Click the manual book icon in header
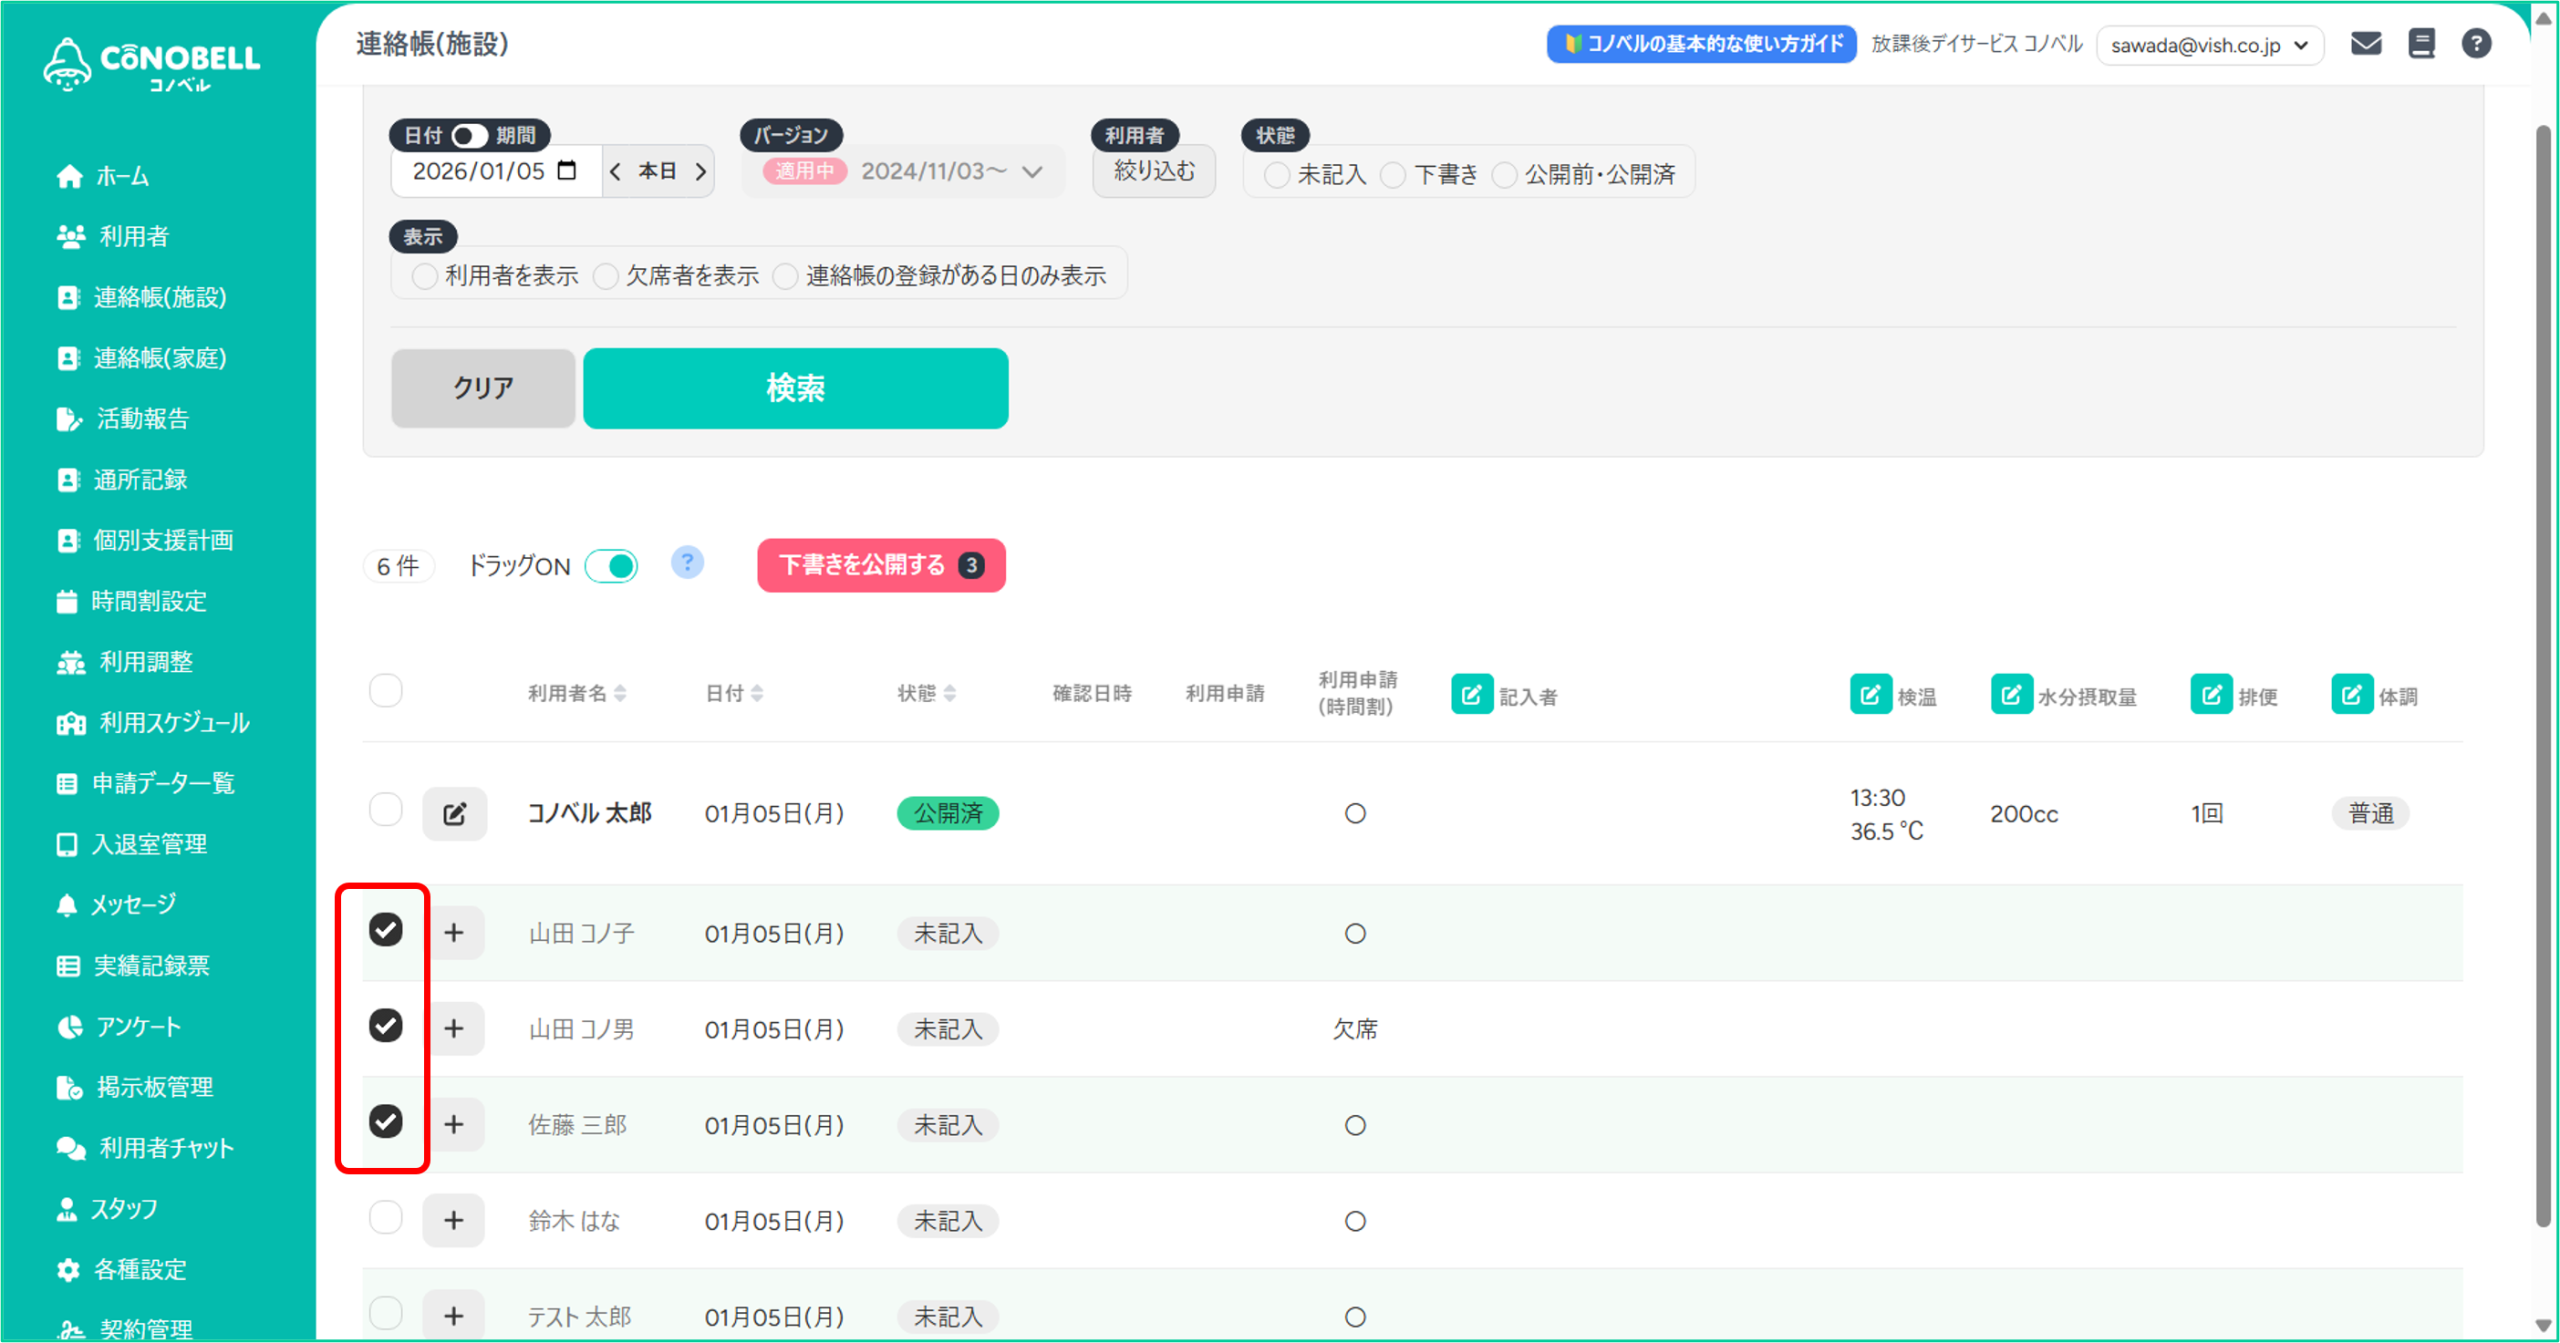 point(2421,44)
